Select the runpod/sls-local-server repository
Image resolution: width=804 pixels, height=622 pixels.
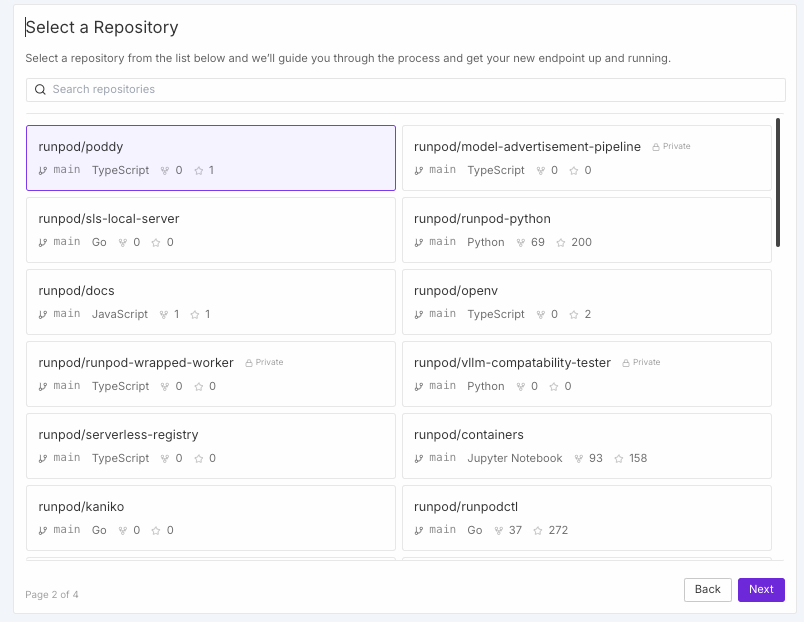click(x=210, y=229)
